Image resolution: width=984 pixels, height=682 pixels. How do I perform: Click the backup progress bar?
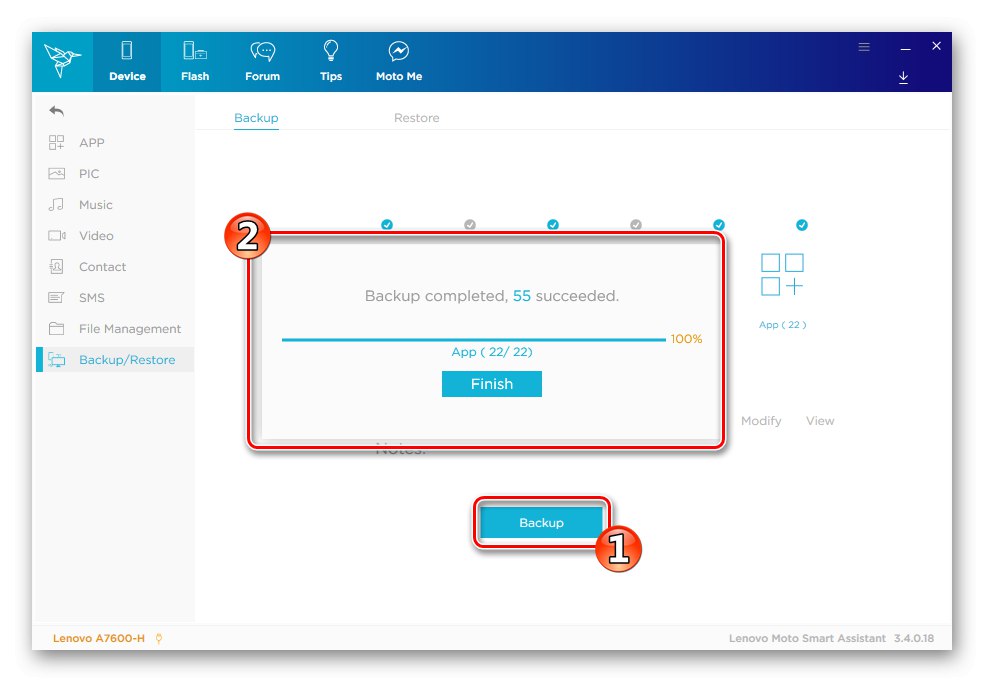point(474,339)
